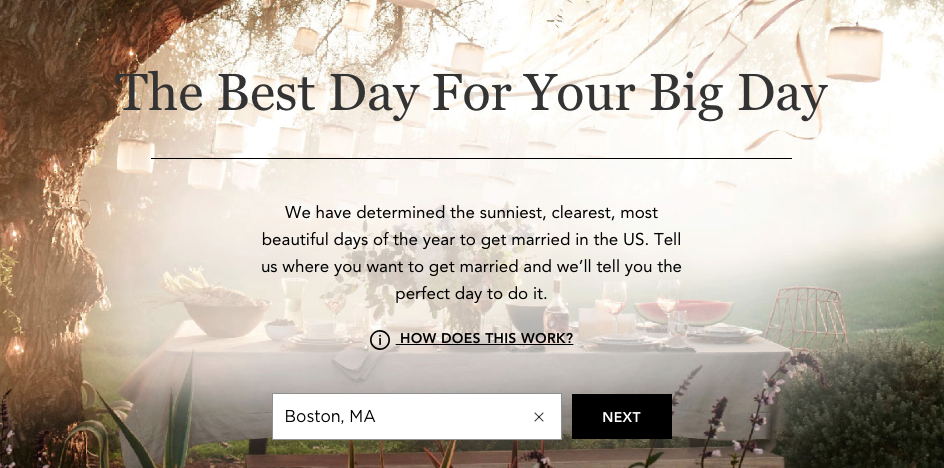The width and height of the screenshot is (944, 468).
Task: Click the pink wire chair
Action: pos(807,319)
